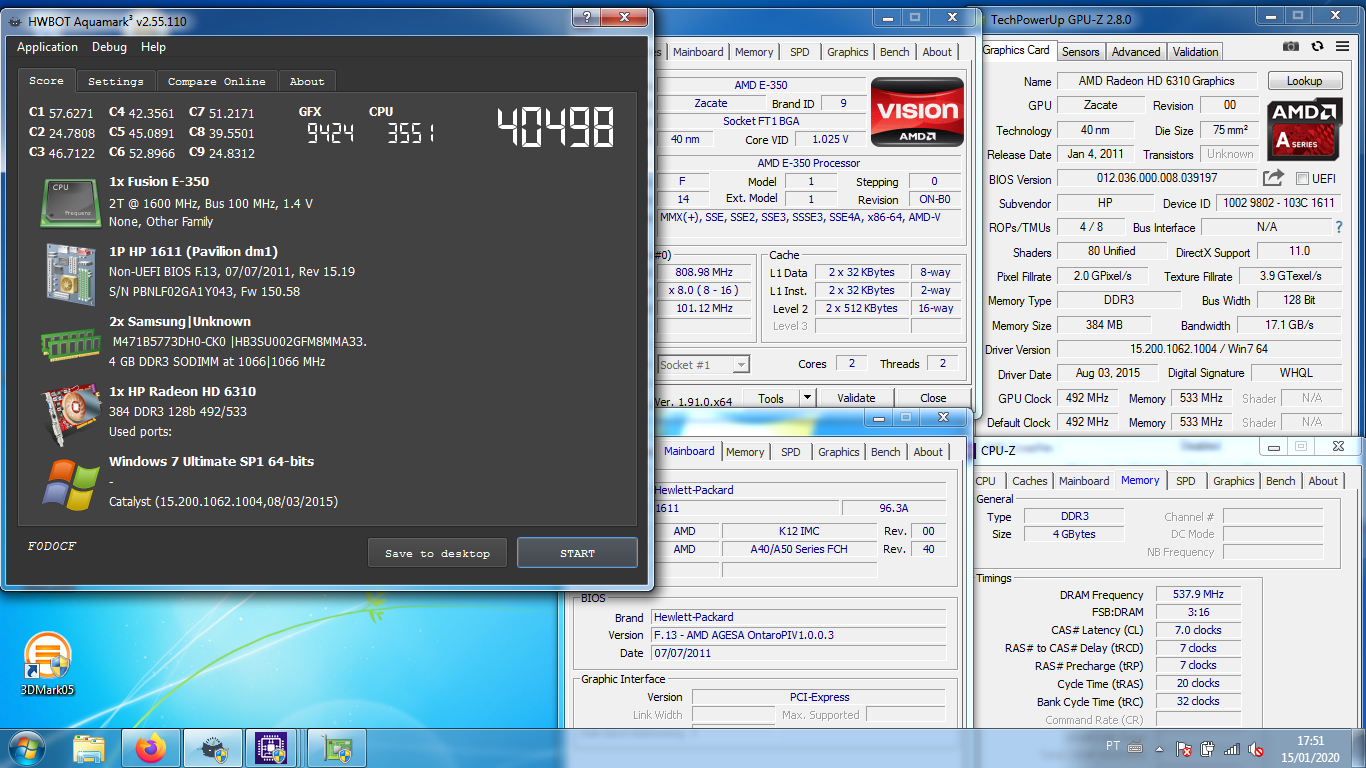The image size is (1366, 768).
Task: Click the BIOS share/export icon in GPU-Z
Action: pyautogui.click(x=1273, y=178)
